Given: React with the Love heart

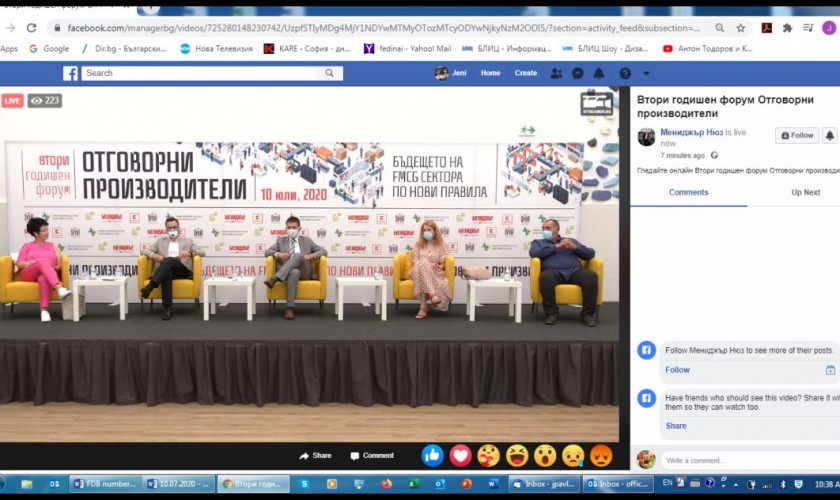Looking at the screenshot, I should click(x=461, y=456).
